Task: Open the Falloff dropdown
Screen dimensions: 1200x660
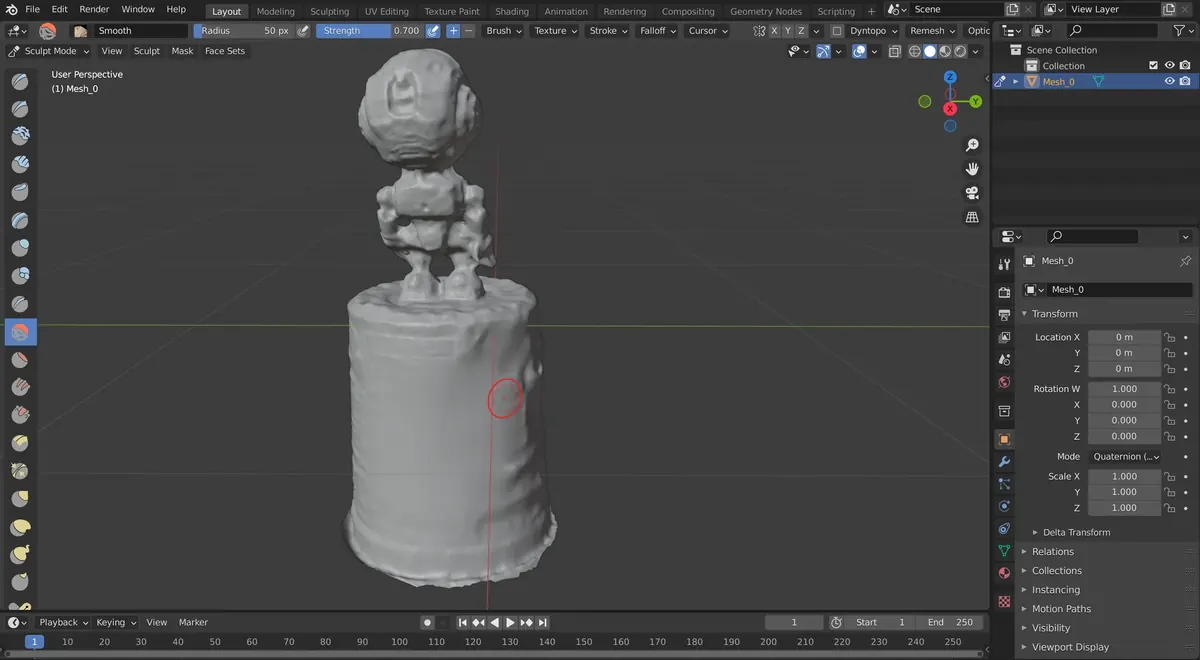Action: 657,31
